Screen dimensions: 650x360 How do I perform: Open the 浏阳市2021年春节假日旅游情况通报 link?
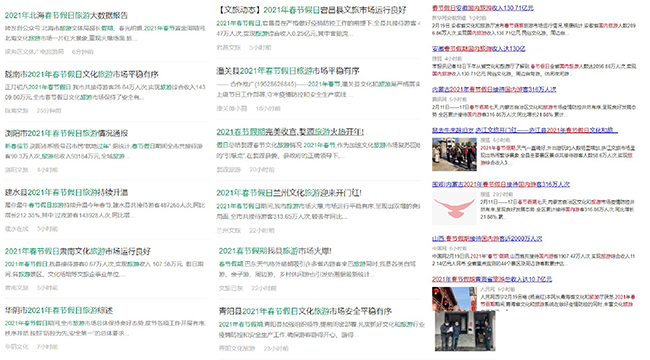tap(66, 134)
